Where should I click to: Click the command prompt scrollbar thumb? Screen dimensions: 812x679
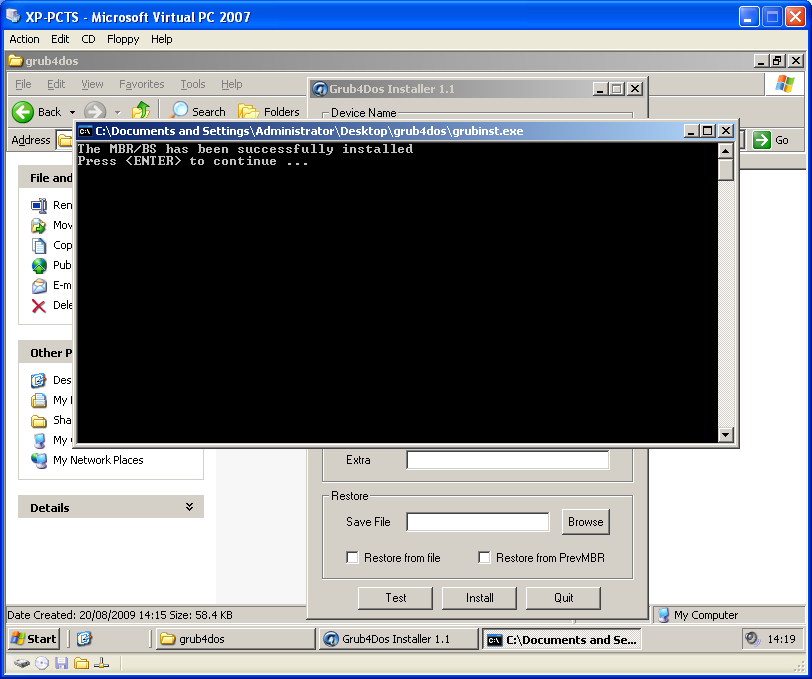[x=726, y=170]
